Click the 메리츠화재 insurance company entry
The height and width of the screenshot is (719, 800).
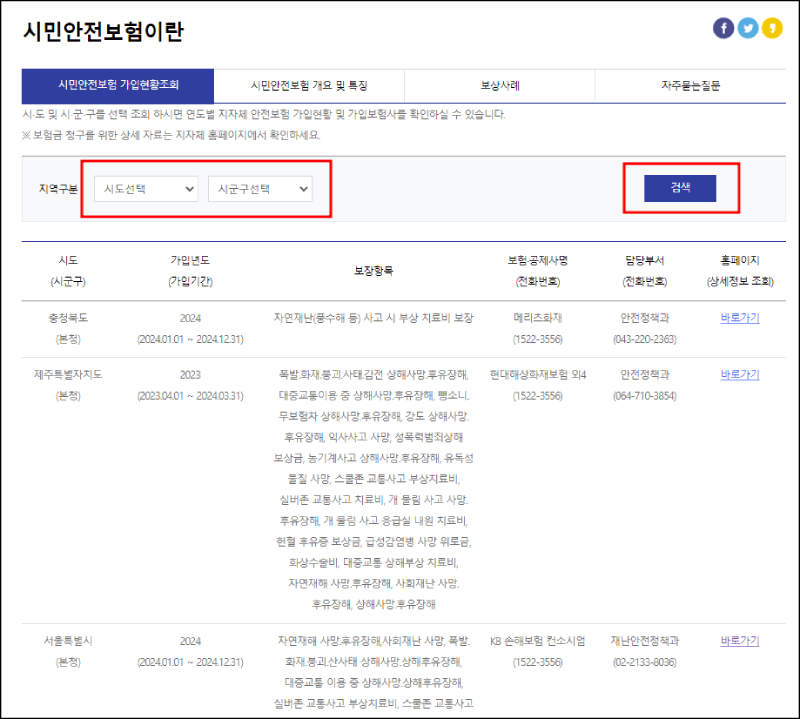(540, 317)
